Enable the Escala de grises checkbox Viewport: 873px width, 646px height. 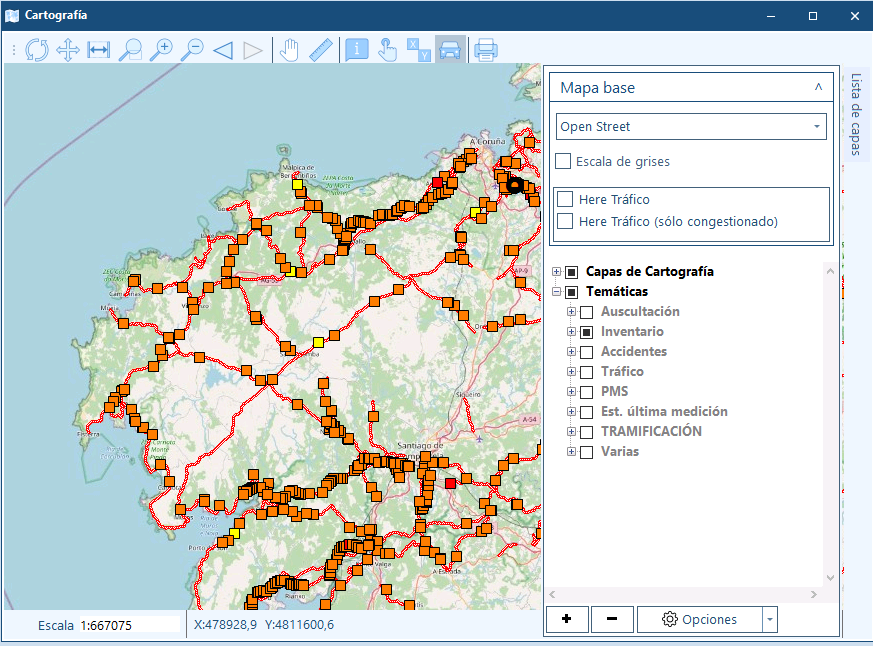564,161
